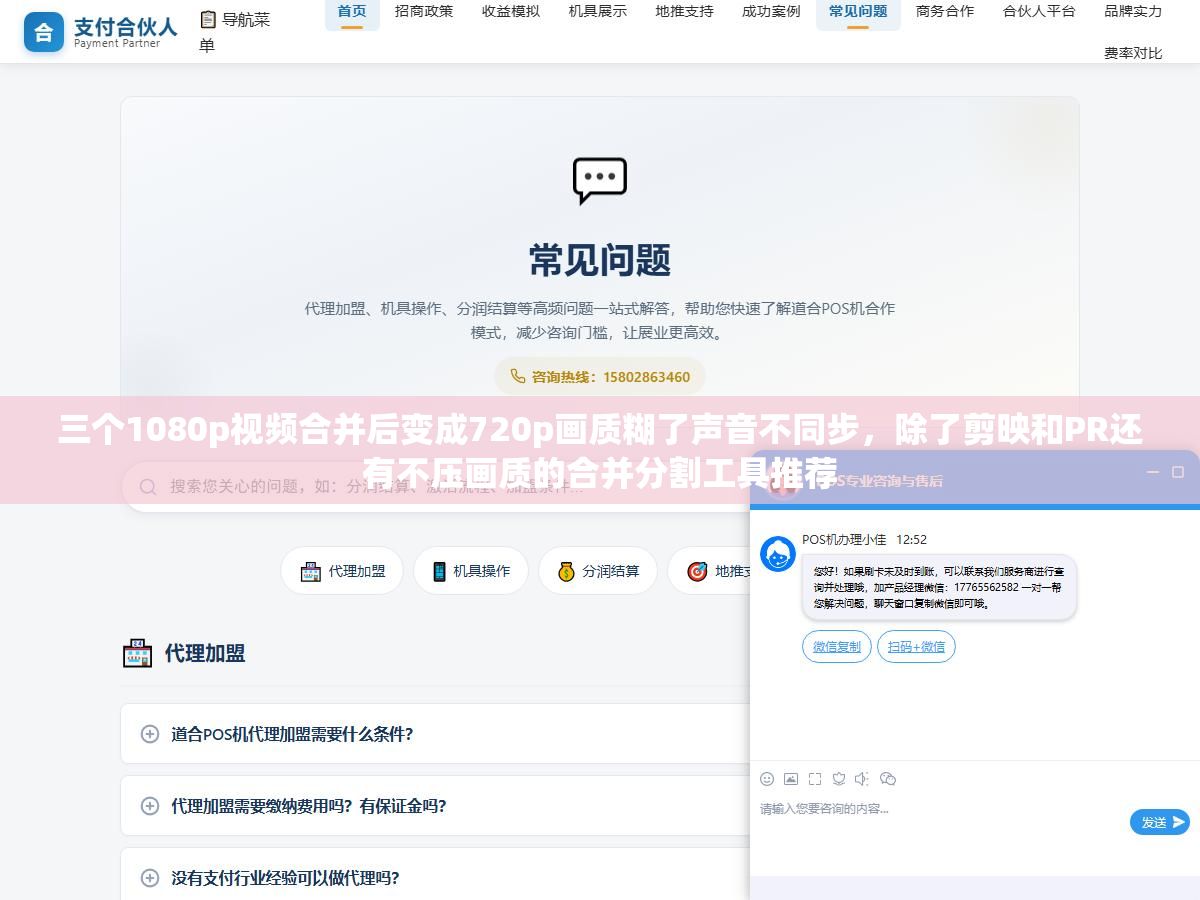Send the chat message with 发送
Image resolution: width=1200 pixels, height=900 pixels.
[1160, 822]
